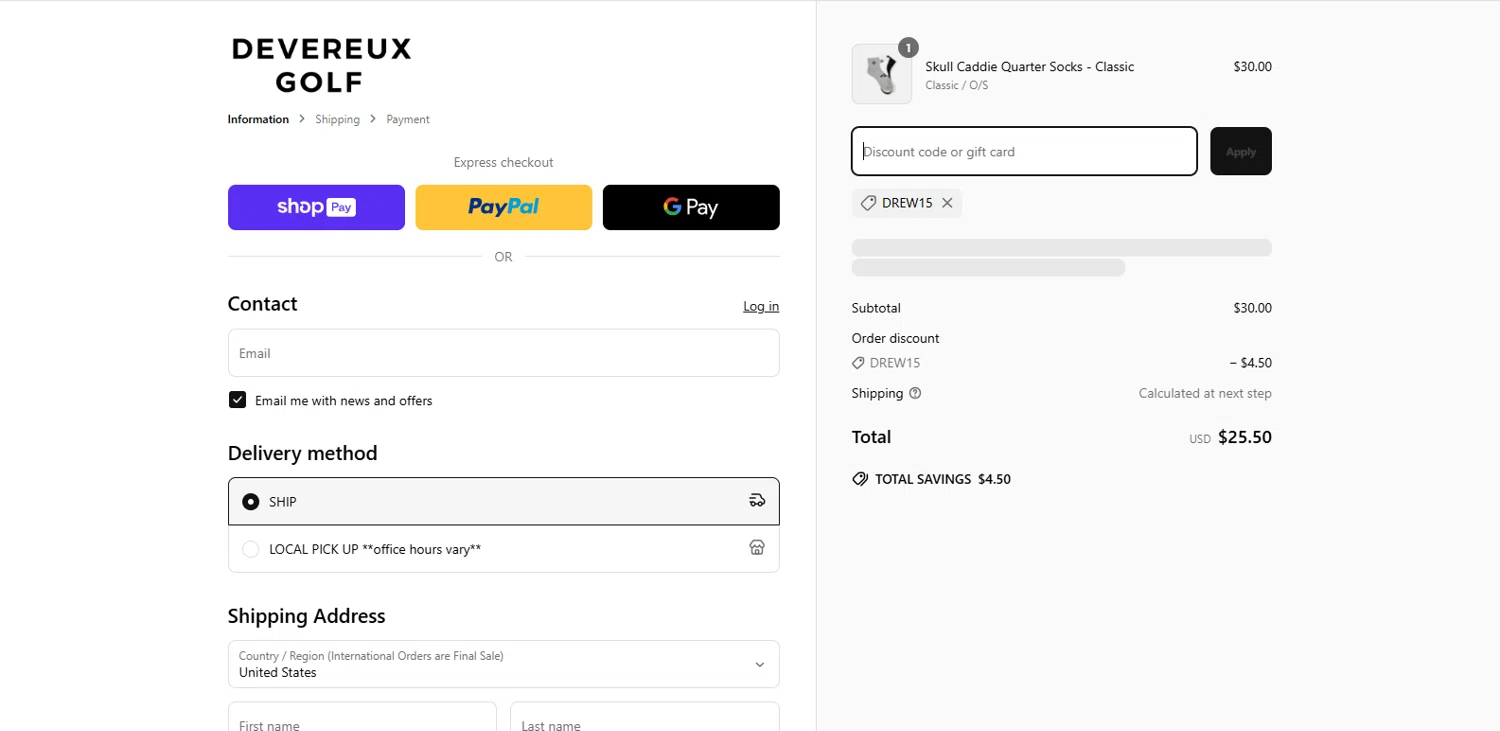Click the 'Delivery method' heading
The height and width of the screenshot is (731, 1500).
pos(302,453)
